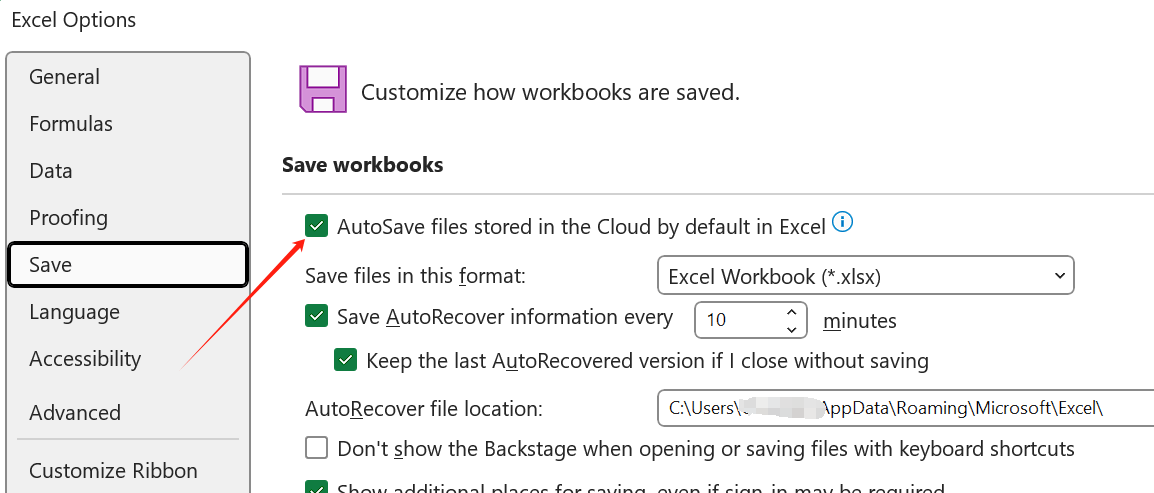Open the Save files in this format dropdown

point(866,276)
